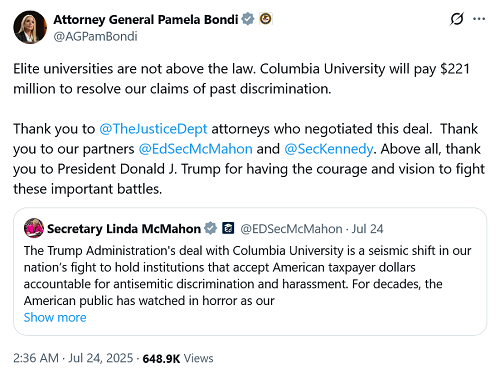The image size is (500, 369).
Task: Click the @EDSecMcMahon handle in quote
Action: [291, 229]
